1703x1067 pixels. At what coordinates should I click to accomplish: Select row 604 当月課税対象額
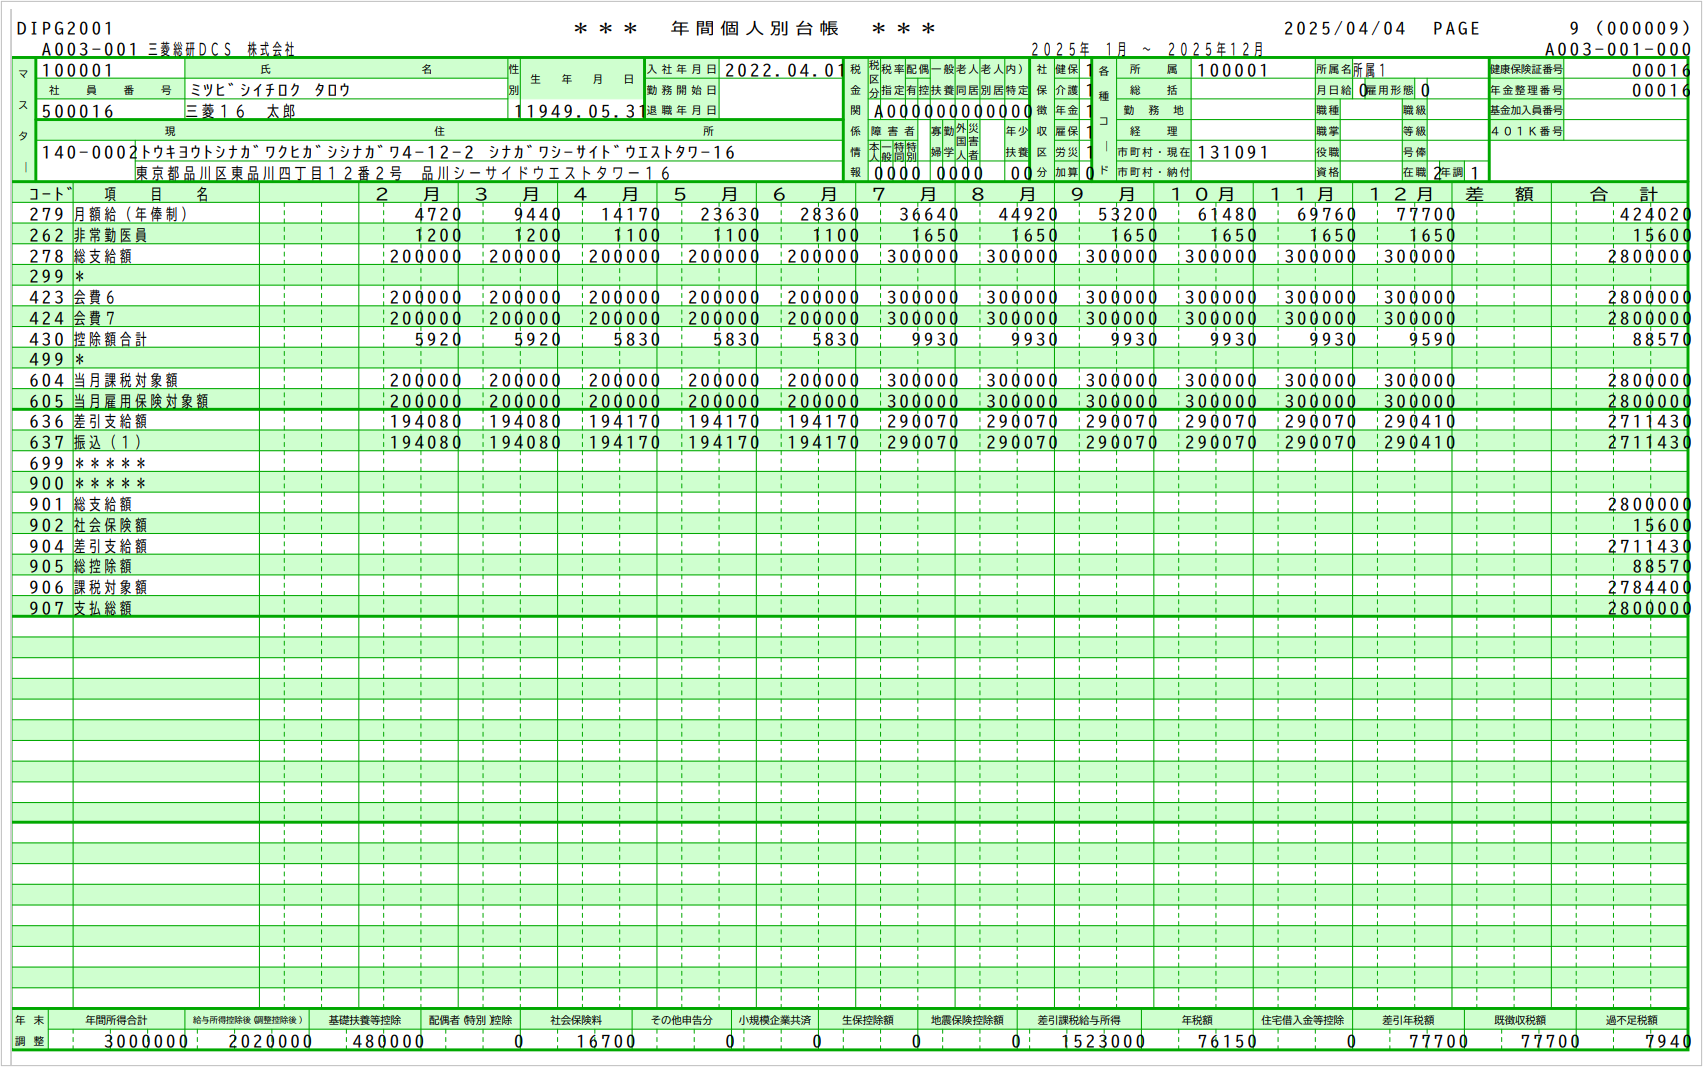(x=126, y=380)
